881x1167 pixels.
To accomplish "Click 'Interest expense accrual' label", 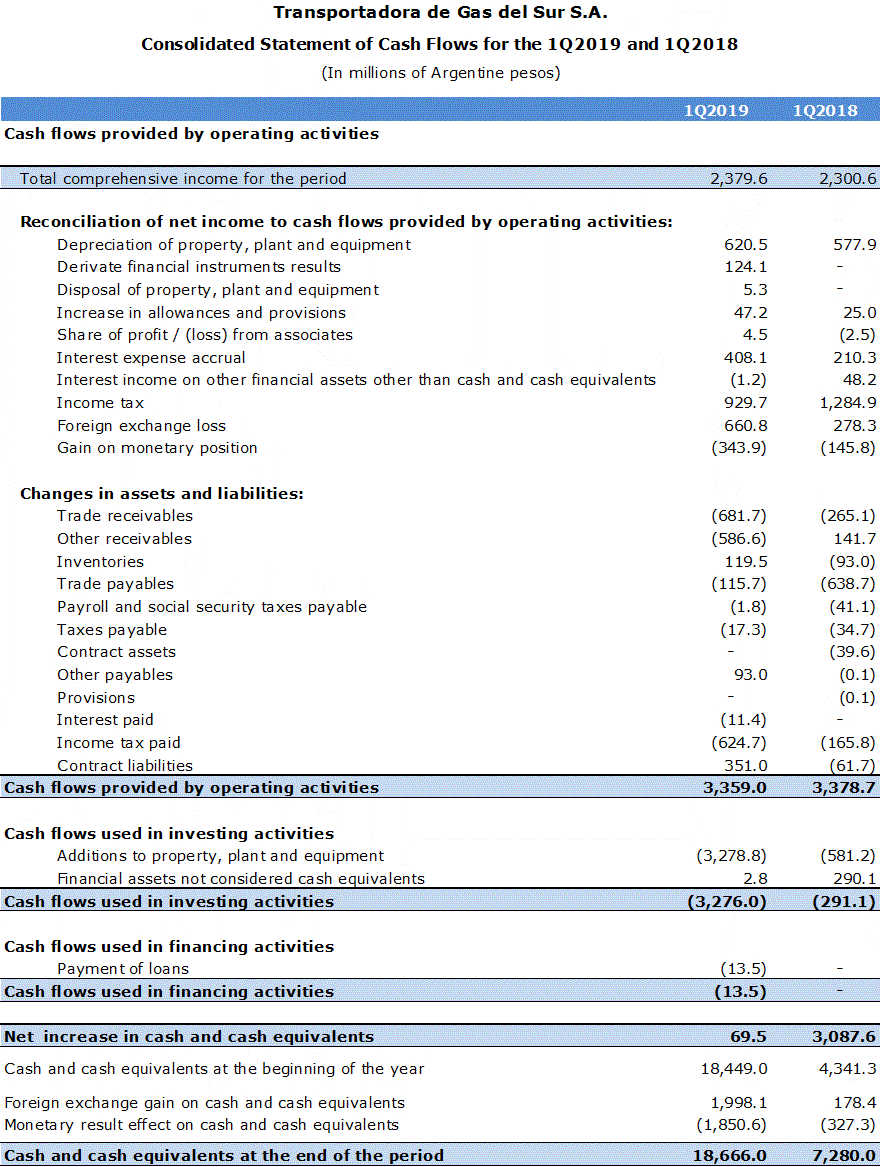I will pyautogui.click(x=151, y=358).
